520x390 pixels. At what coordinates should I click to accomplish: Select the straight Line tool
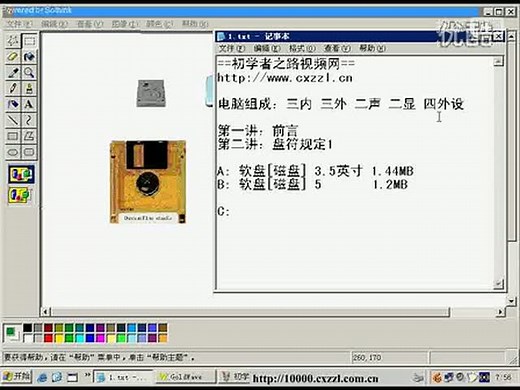click(13, 120)
